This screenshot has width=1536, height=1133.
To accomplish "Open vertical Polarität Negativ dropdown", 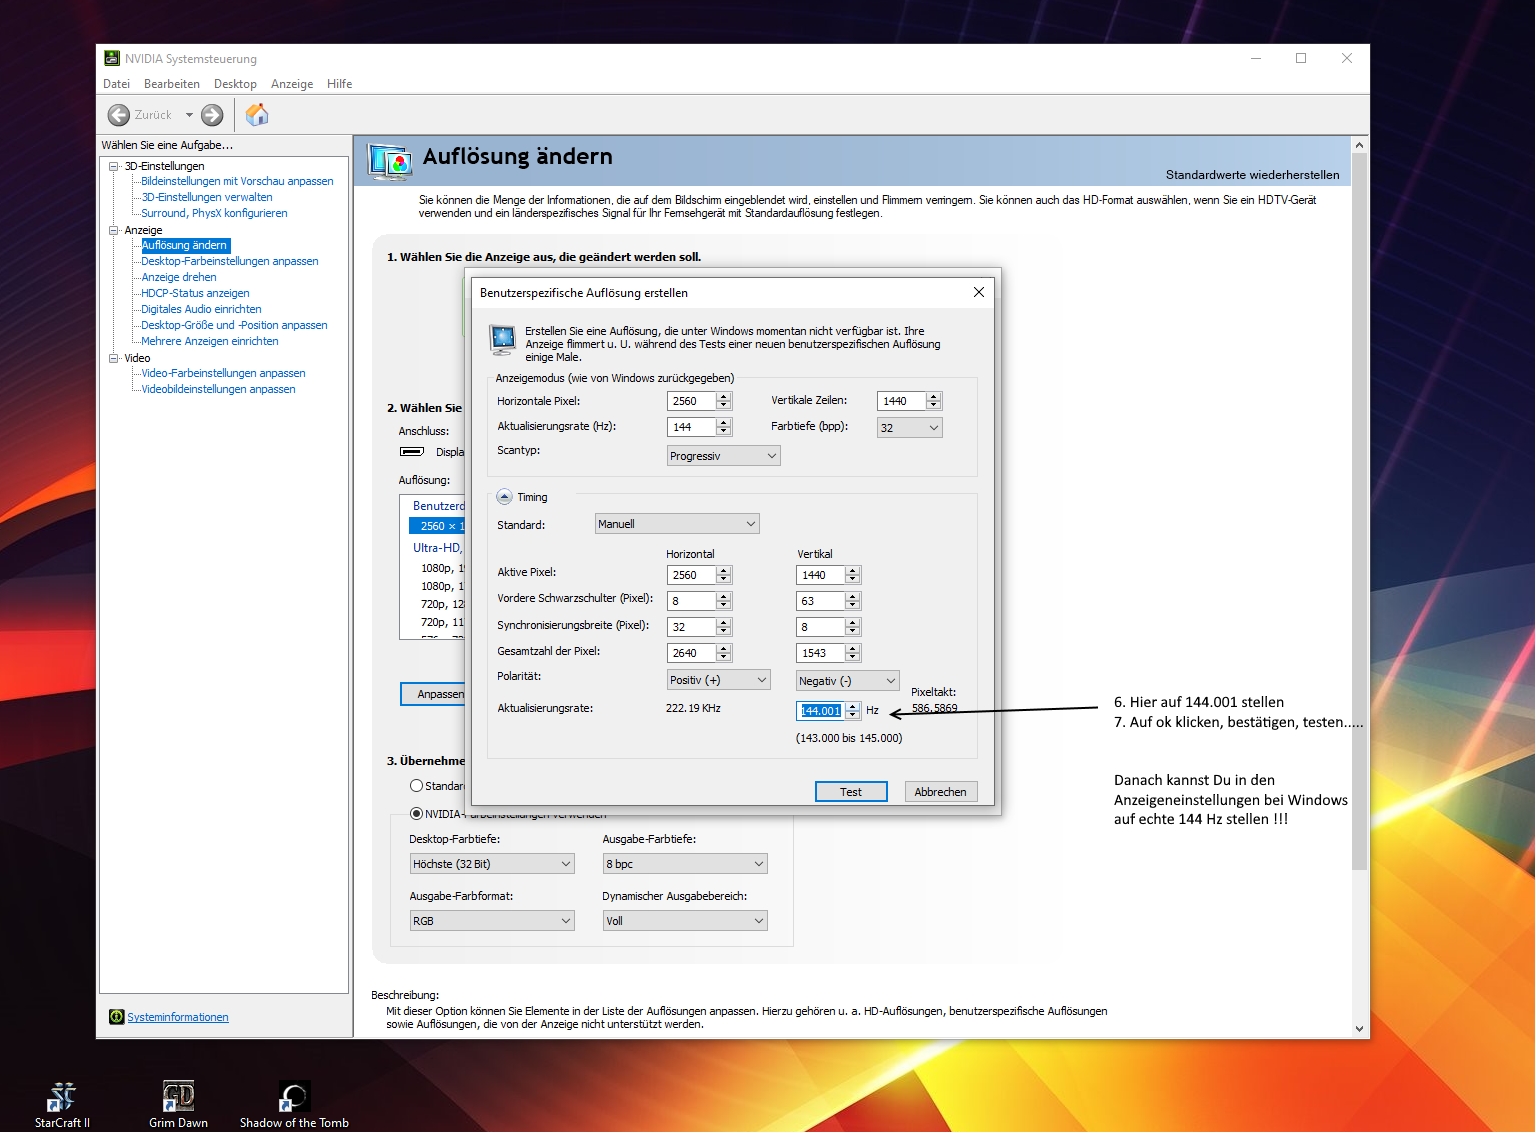I will pyautogui.click(x=848, y=680).
